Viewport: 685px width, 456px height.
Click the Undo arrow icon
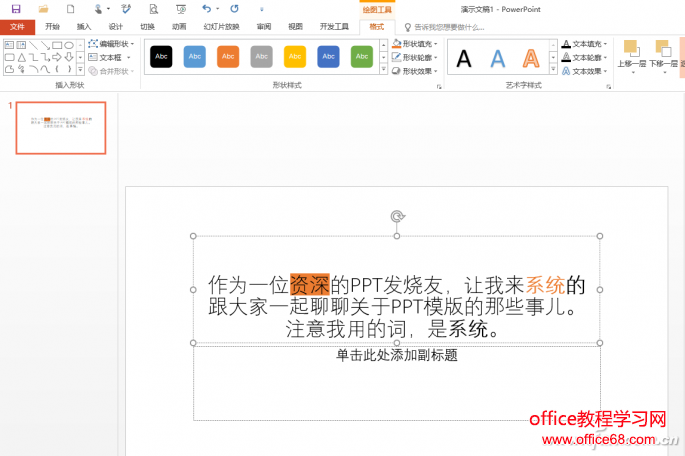coord(206,9)
